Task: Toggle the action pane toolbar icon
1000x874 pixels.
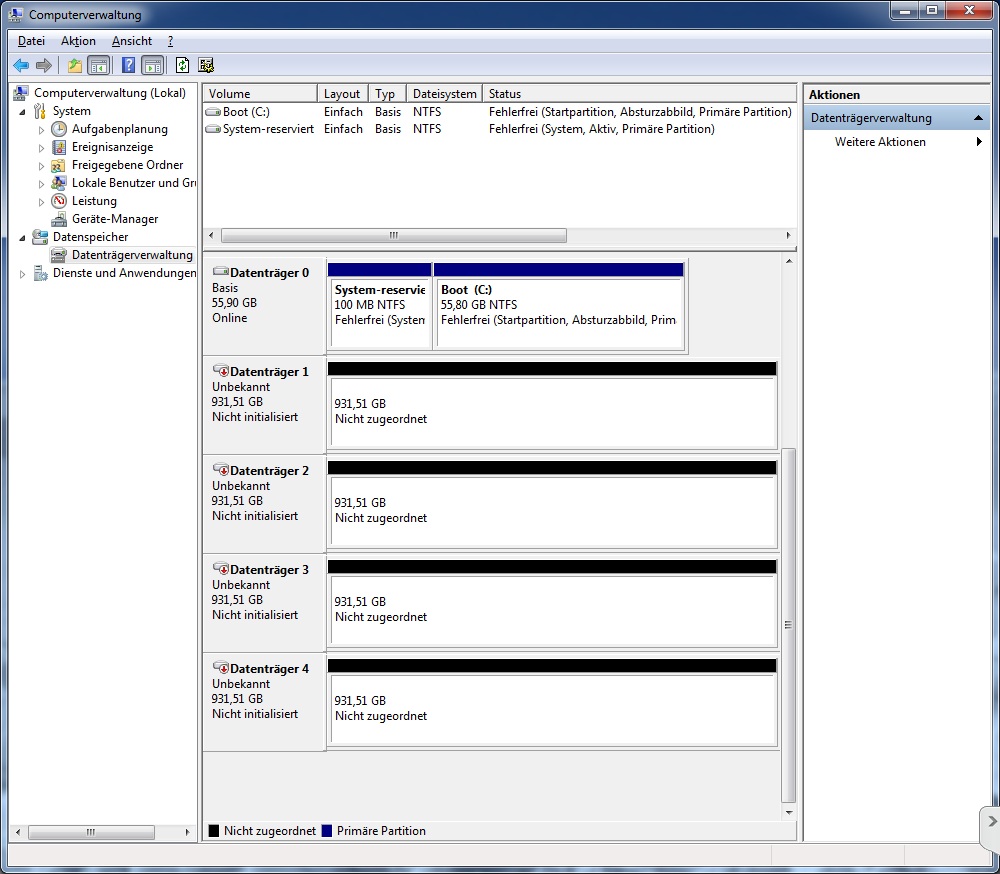Action: pyautogui.click(x=153, y=65)
